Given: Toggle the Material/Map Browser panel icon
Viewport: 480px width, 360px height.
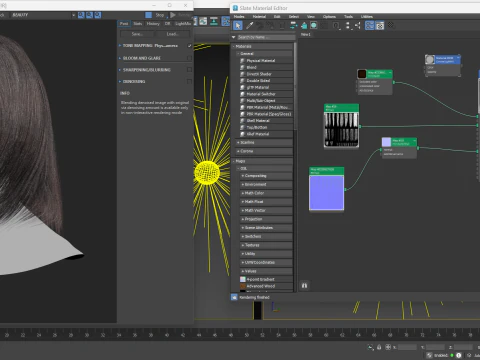Looking at the screenshot, I should (369, 25).
